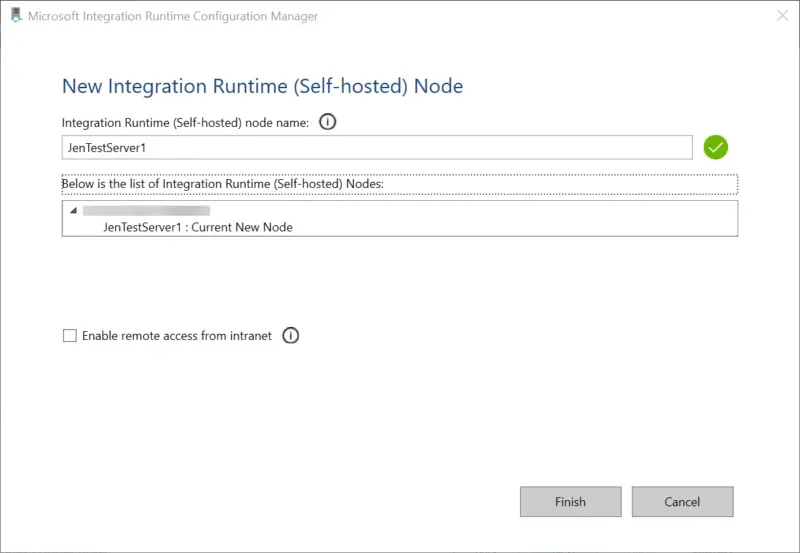Close the Configuration Manager window

781,16
